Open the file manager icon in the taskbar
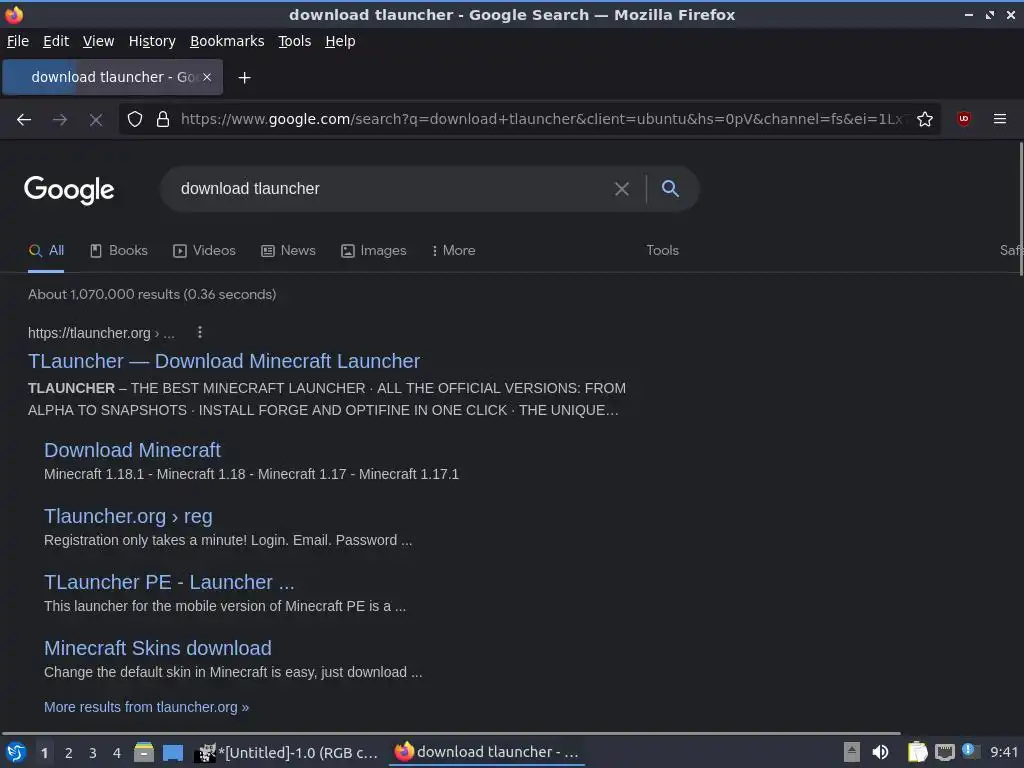This screenshot has height=768, width=1024. tap(144, 752)
